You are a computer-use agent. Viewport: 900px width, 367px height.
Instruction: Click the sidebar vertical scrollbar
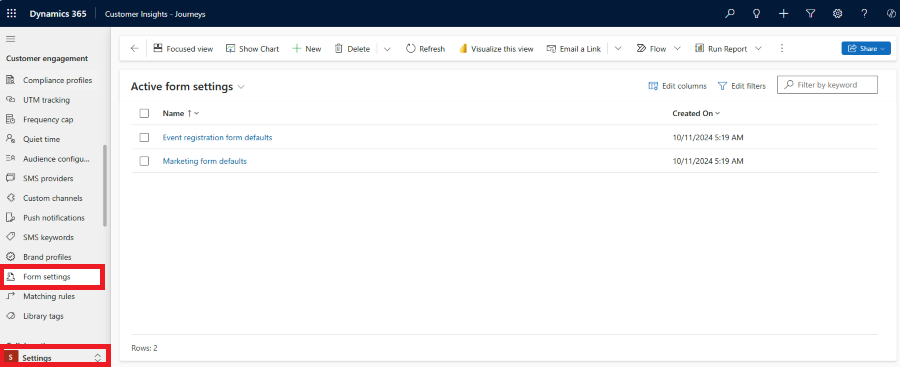click(x=104, y=185)
